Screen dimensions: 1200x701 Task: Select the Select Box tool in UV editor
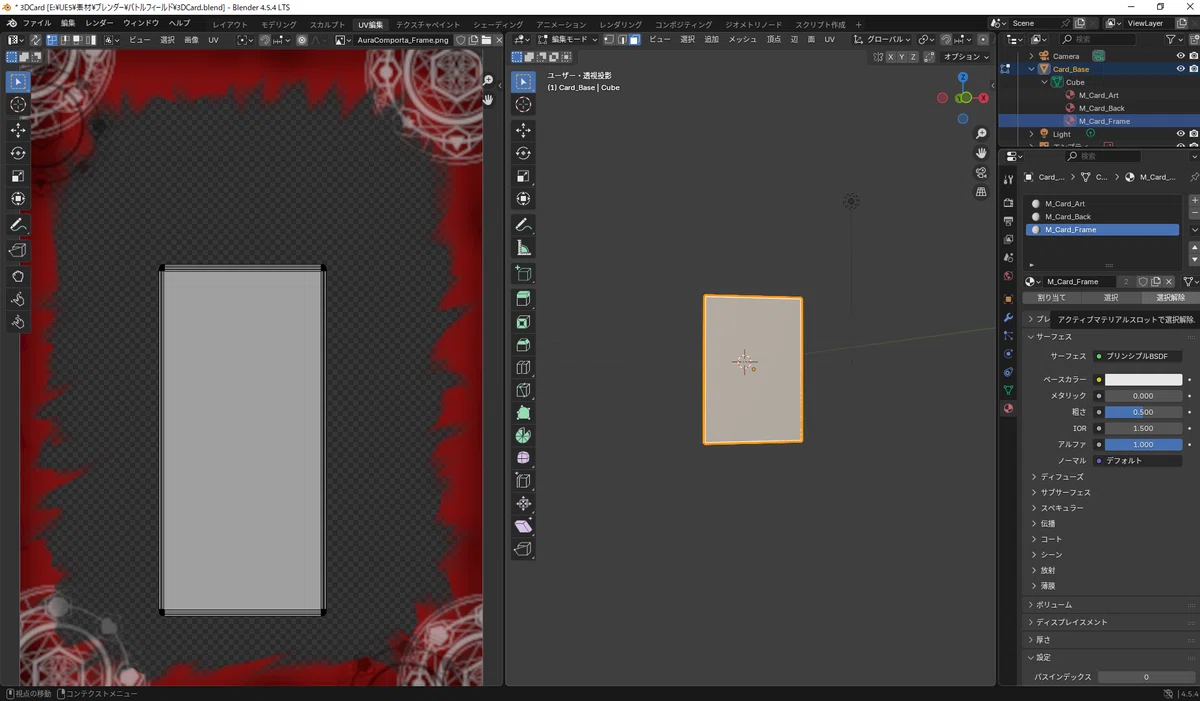click(x=18, y=81)
